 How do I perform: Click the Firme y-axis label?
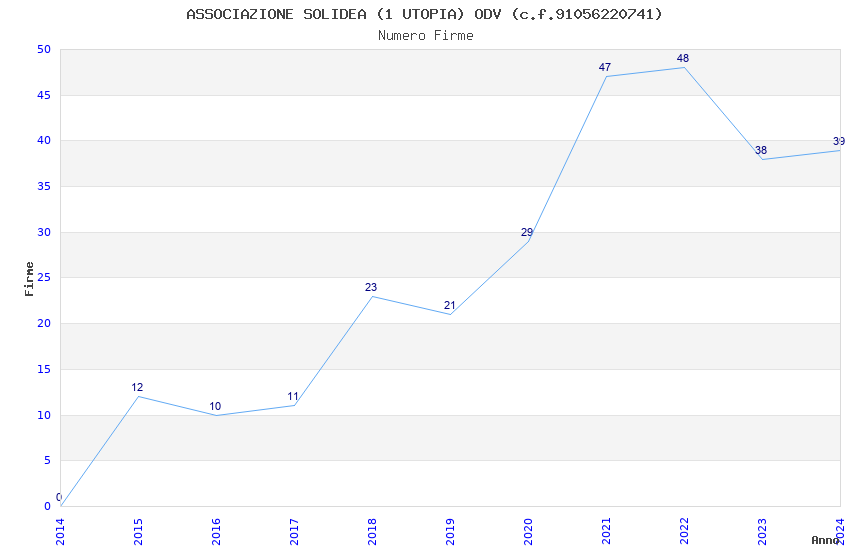click(29, 279)
